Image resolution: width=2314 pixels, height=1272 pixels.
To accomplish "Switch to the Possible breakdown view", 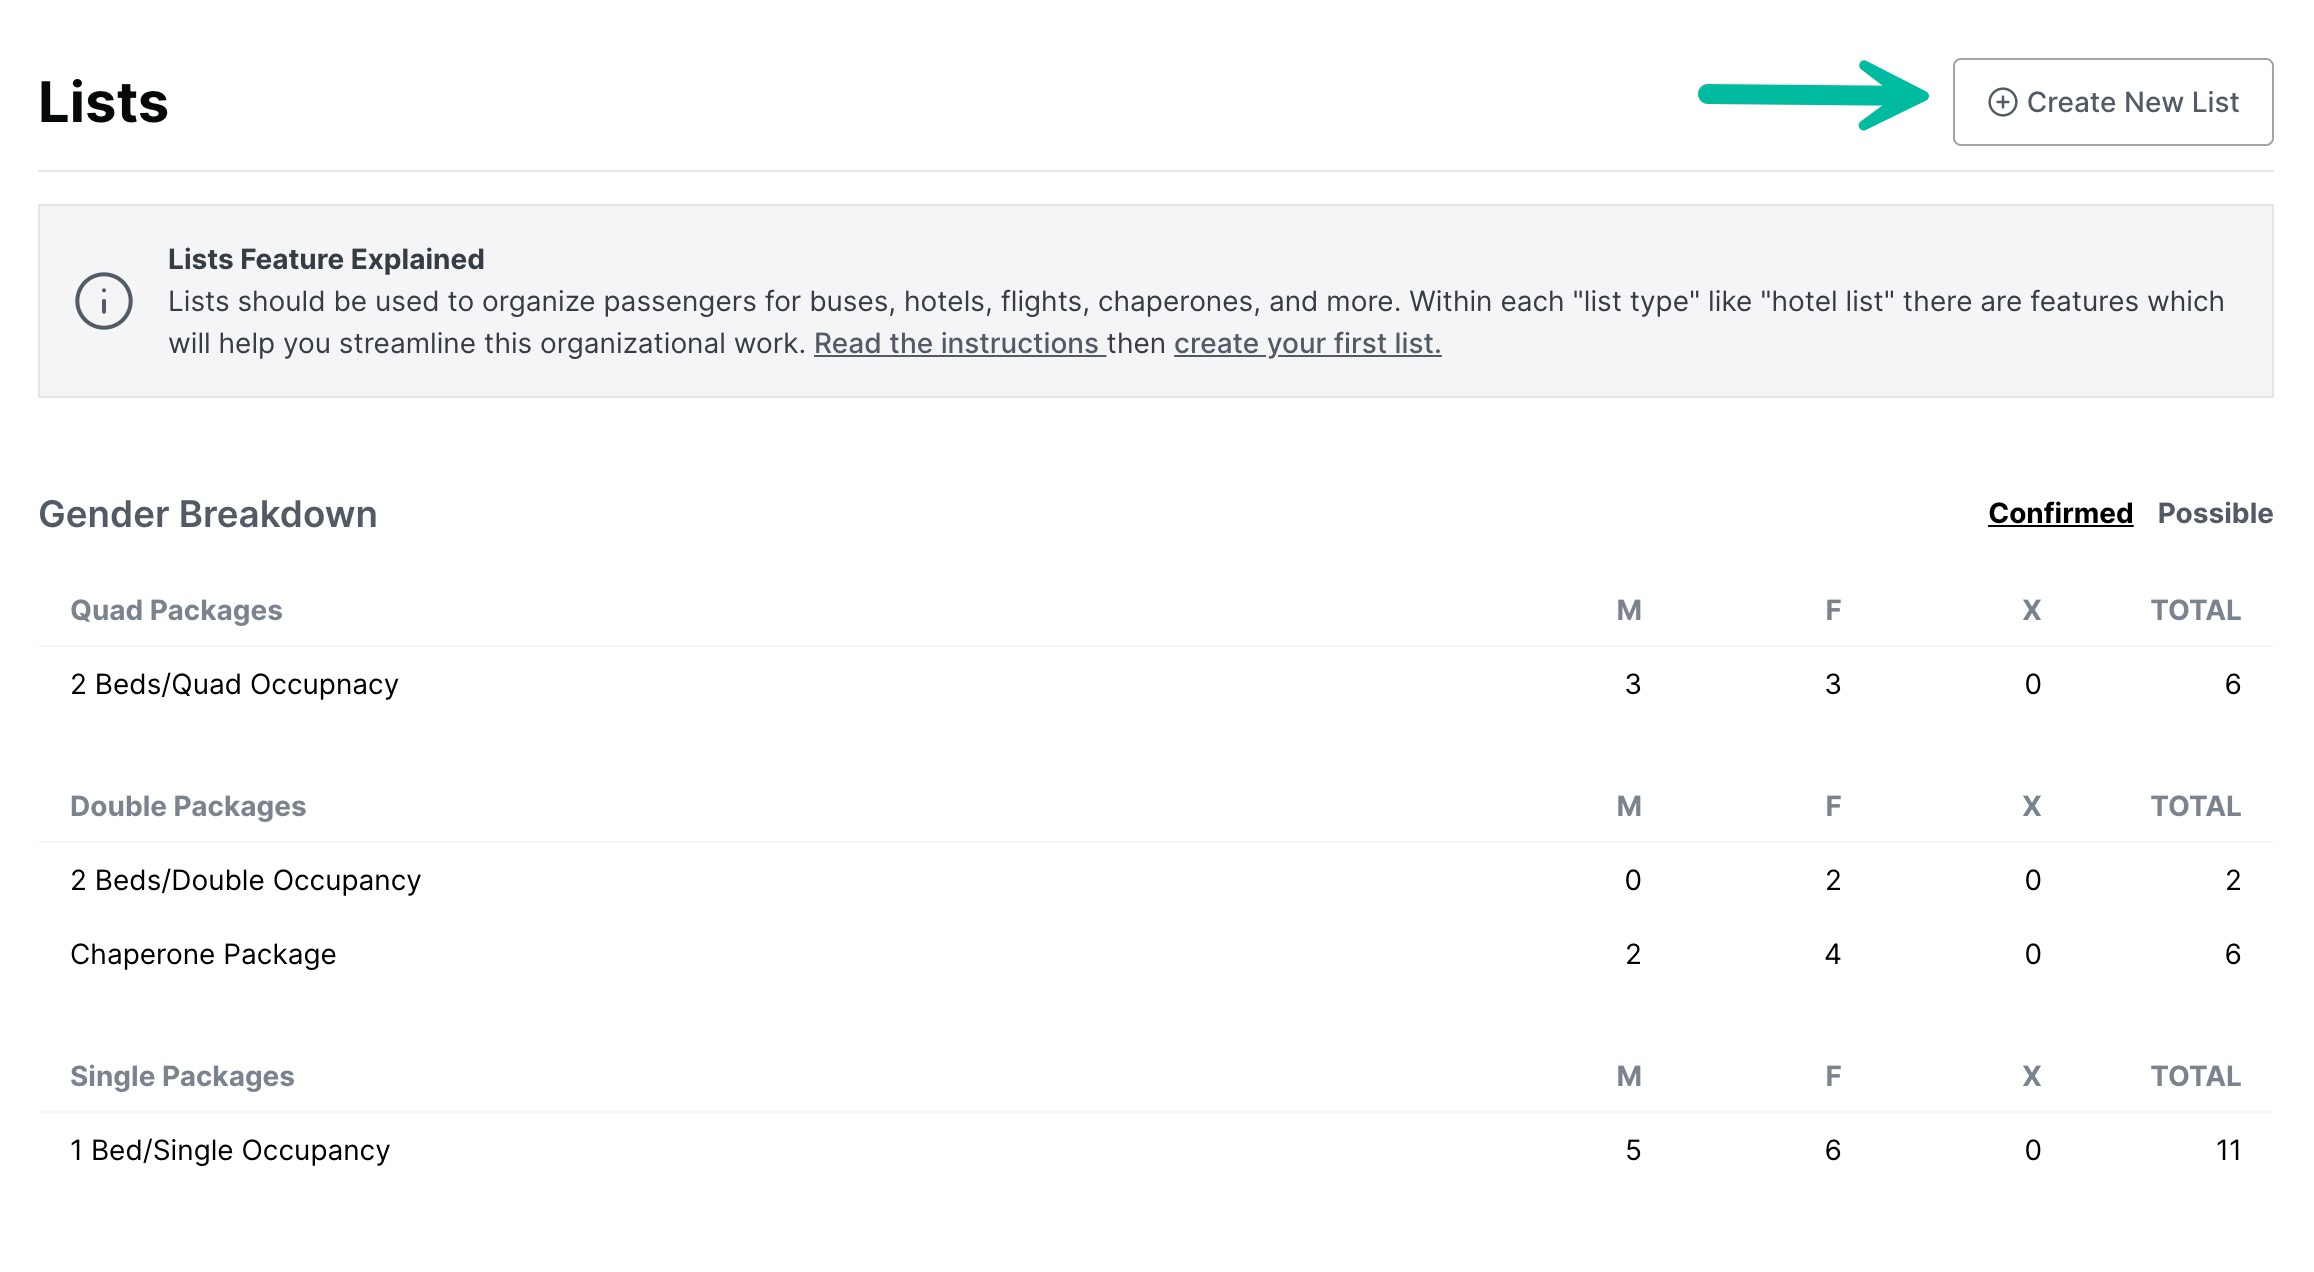I will pos(2215,513).
